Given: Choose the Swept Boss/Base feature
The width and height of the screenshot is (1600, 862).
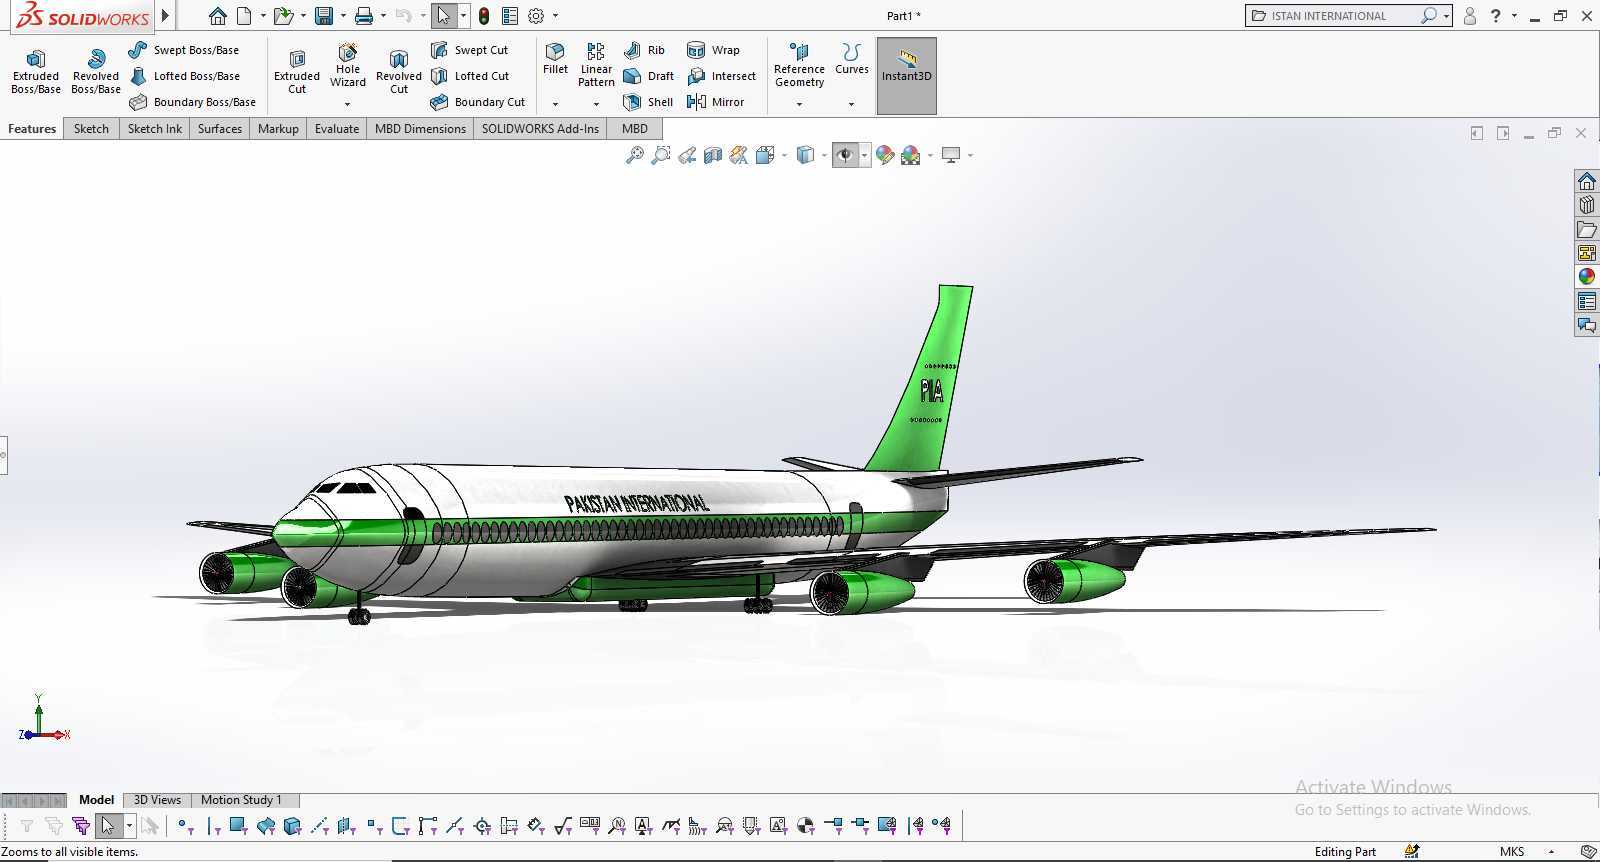Looking at the screenshot, I should coord(184,50).
